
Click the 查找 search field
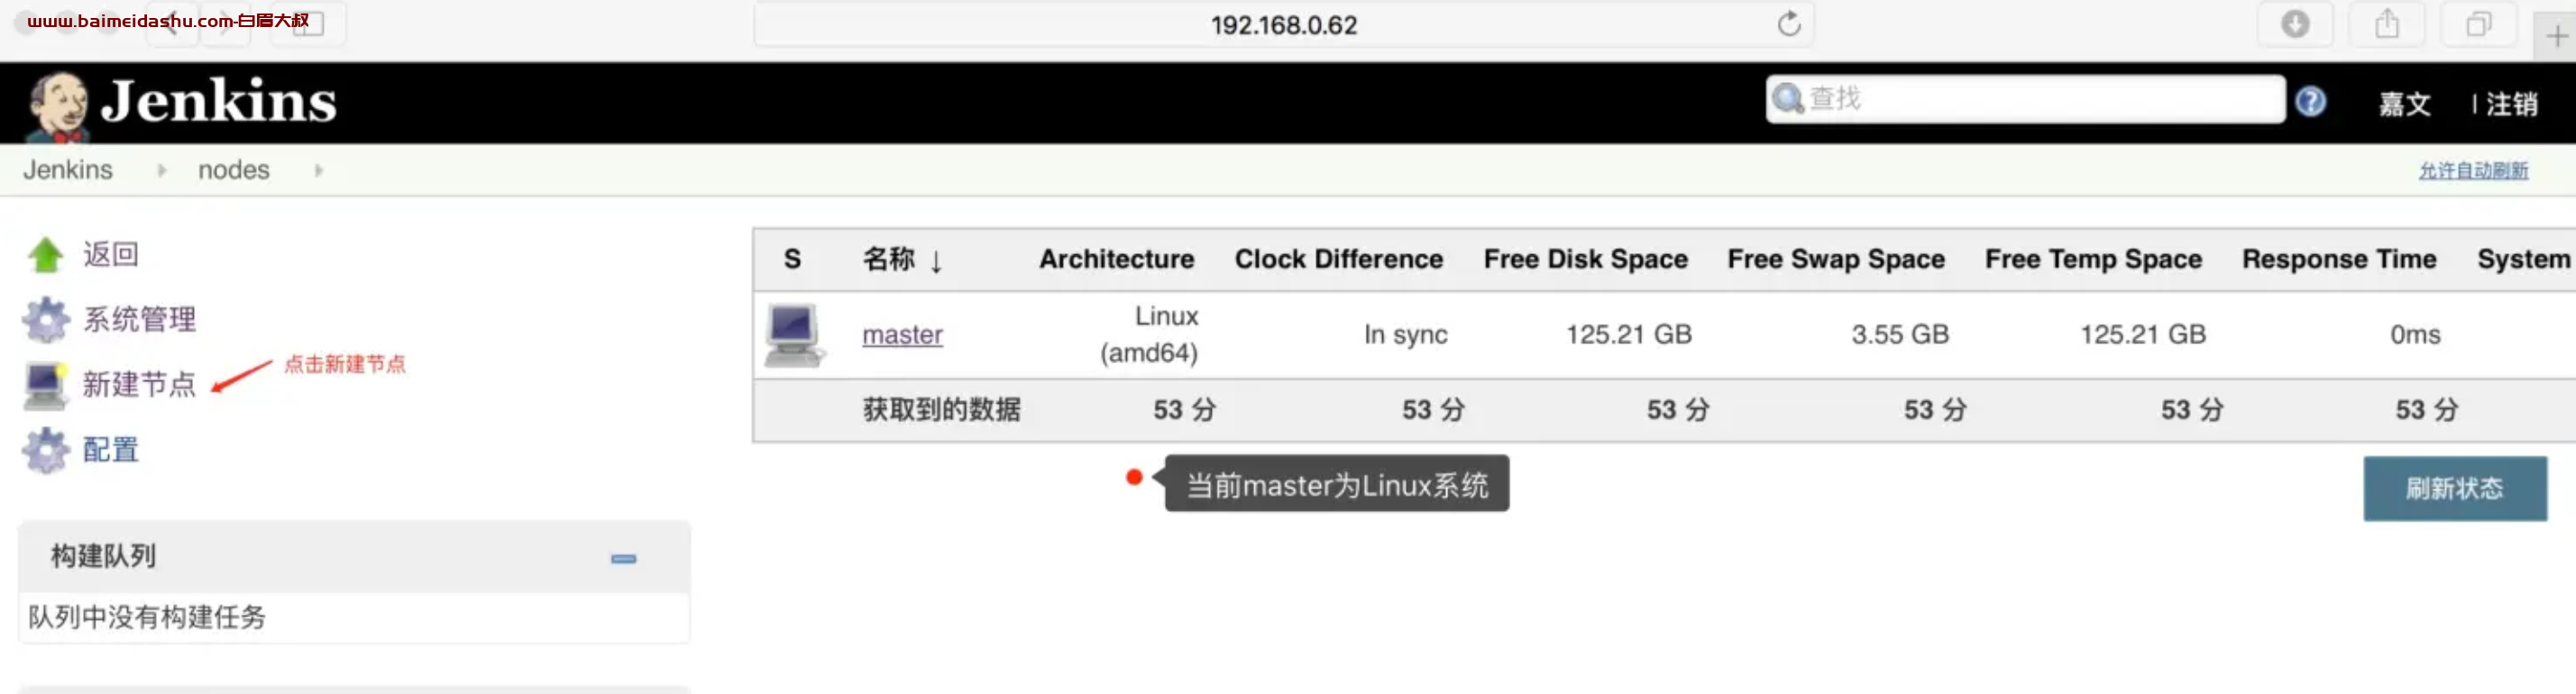pos(2025,99)
